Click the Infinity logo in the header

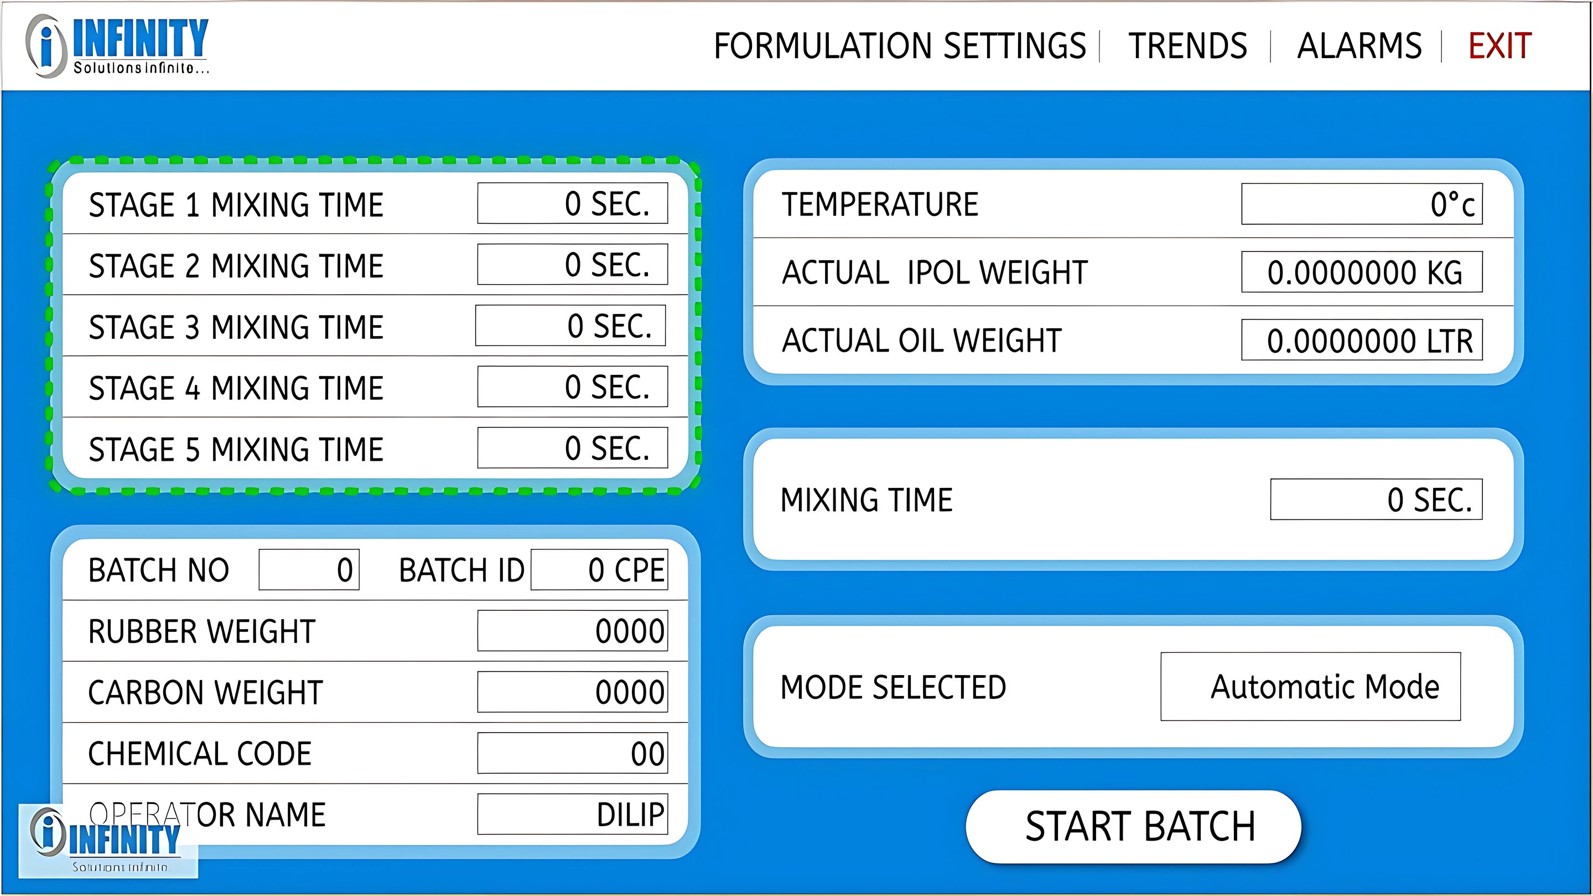(x=118, y=46)
